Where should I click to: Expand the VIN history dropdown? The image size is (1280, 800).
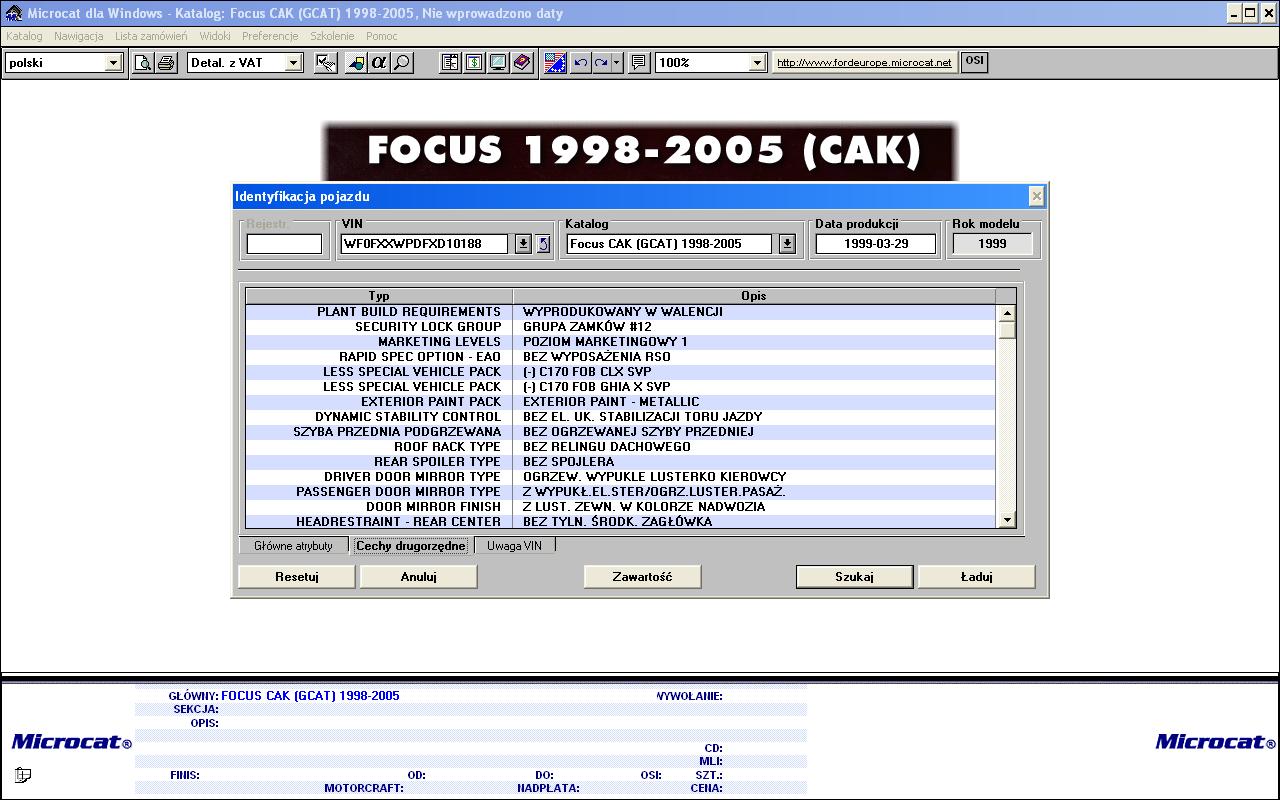[x=523, y=244]
